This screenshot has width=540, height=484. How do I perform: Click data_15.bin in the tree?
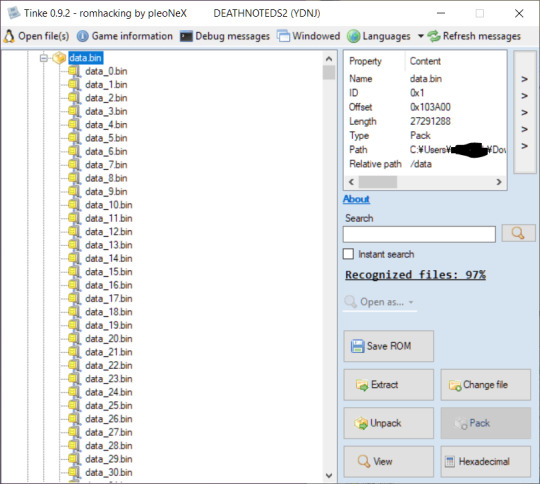pyautogui.click(x=109, y=272)
